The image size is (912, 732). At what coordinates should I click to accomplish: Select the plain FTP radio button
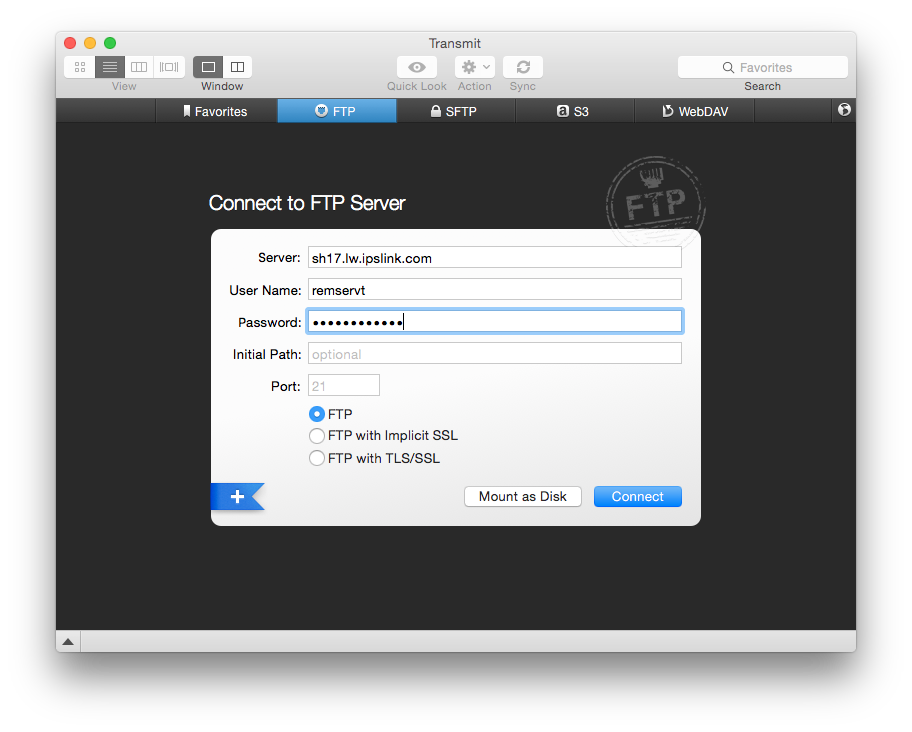tap(317, 414)
